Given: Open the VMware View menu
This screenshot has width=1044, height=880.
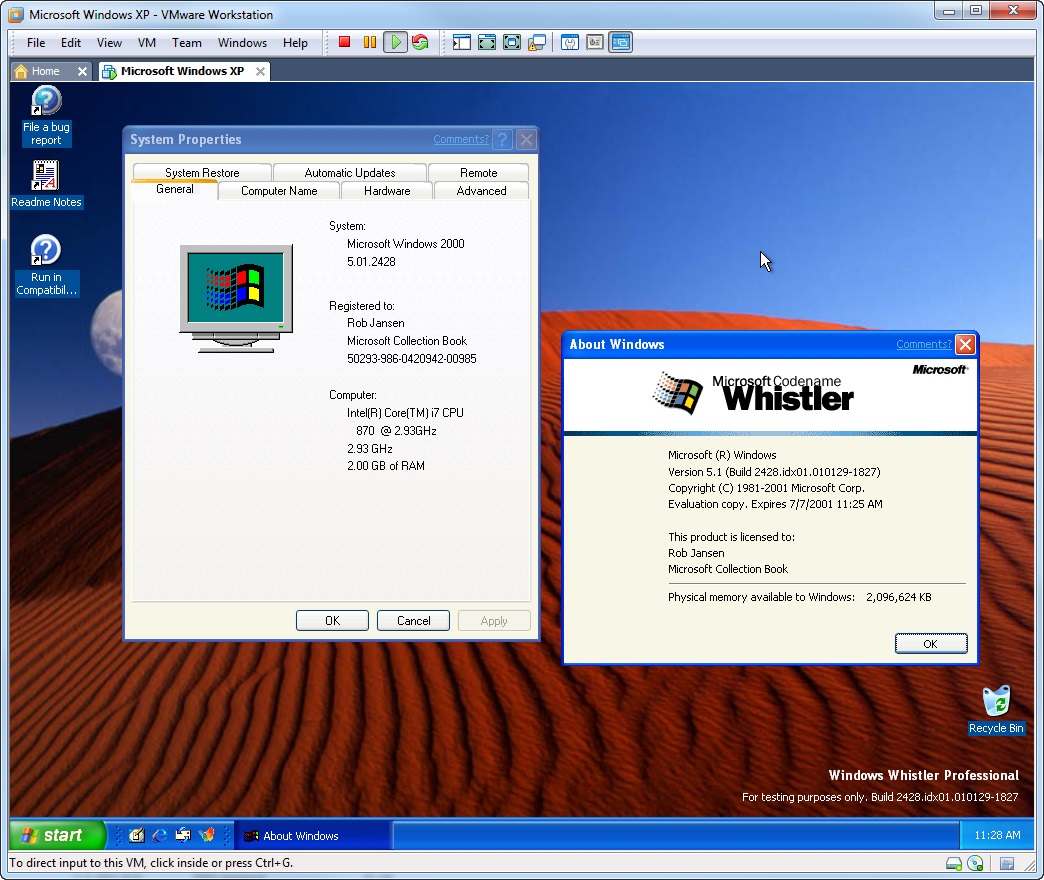Looking at the screenshot, I should [109, 43].
